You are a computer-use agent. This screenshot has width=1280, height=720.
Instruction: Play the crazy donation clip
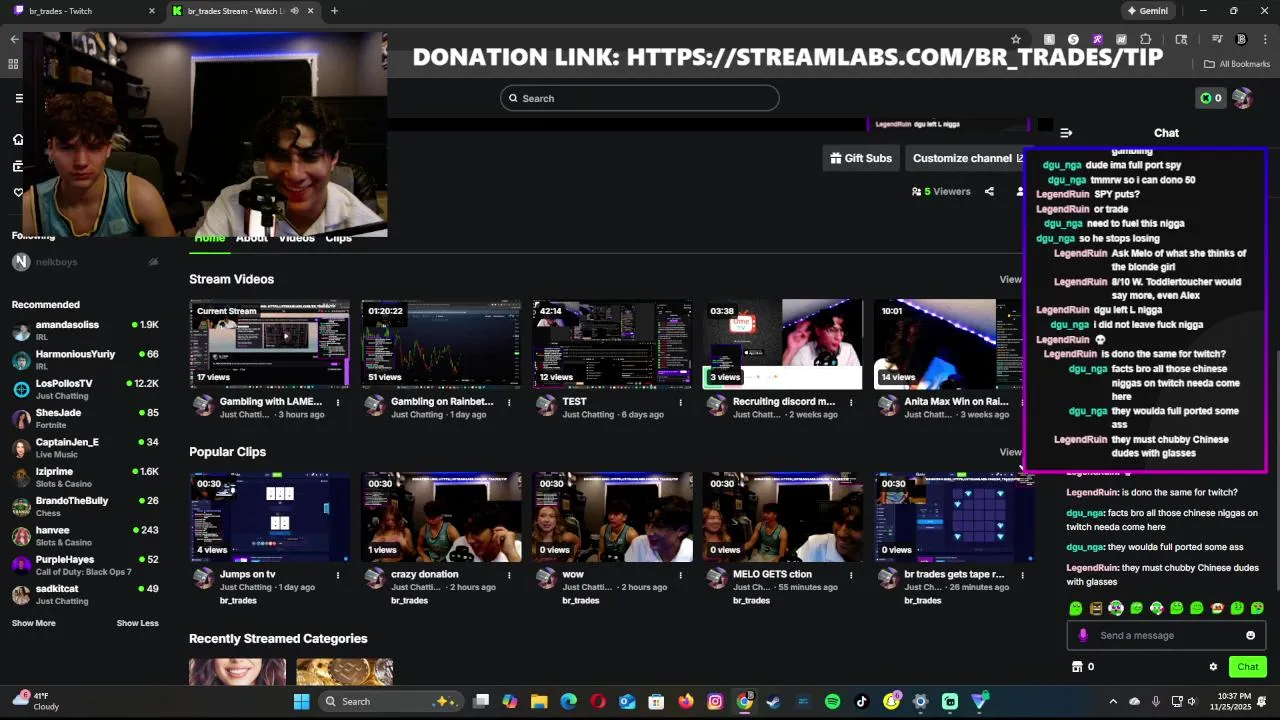441,517
